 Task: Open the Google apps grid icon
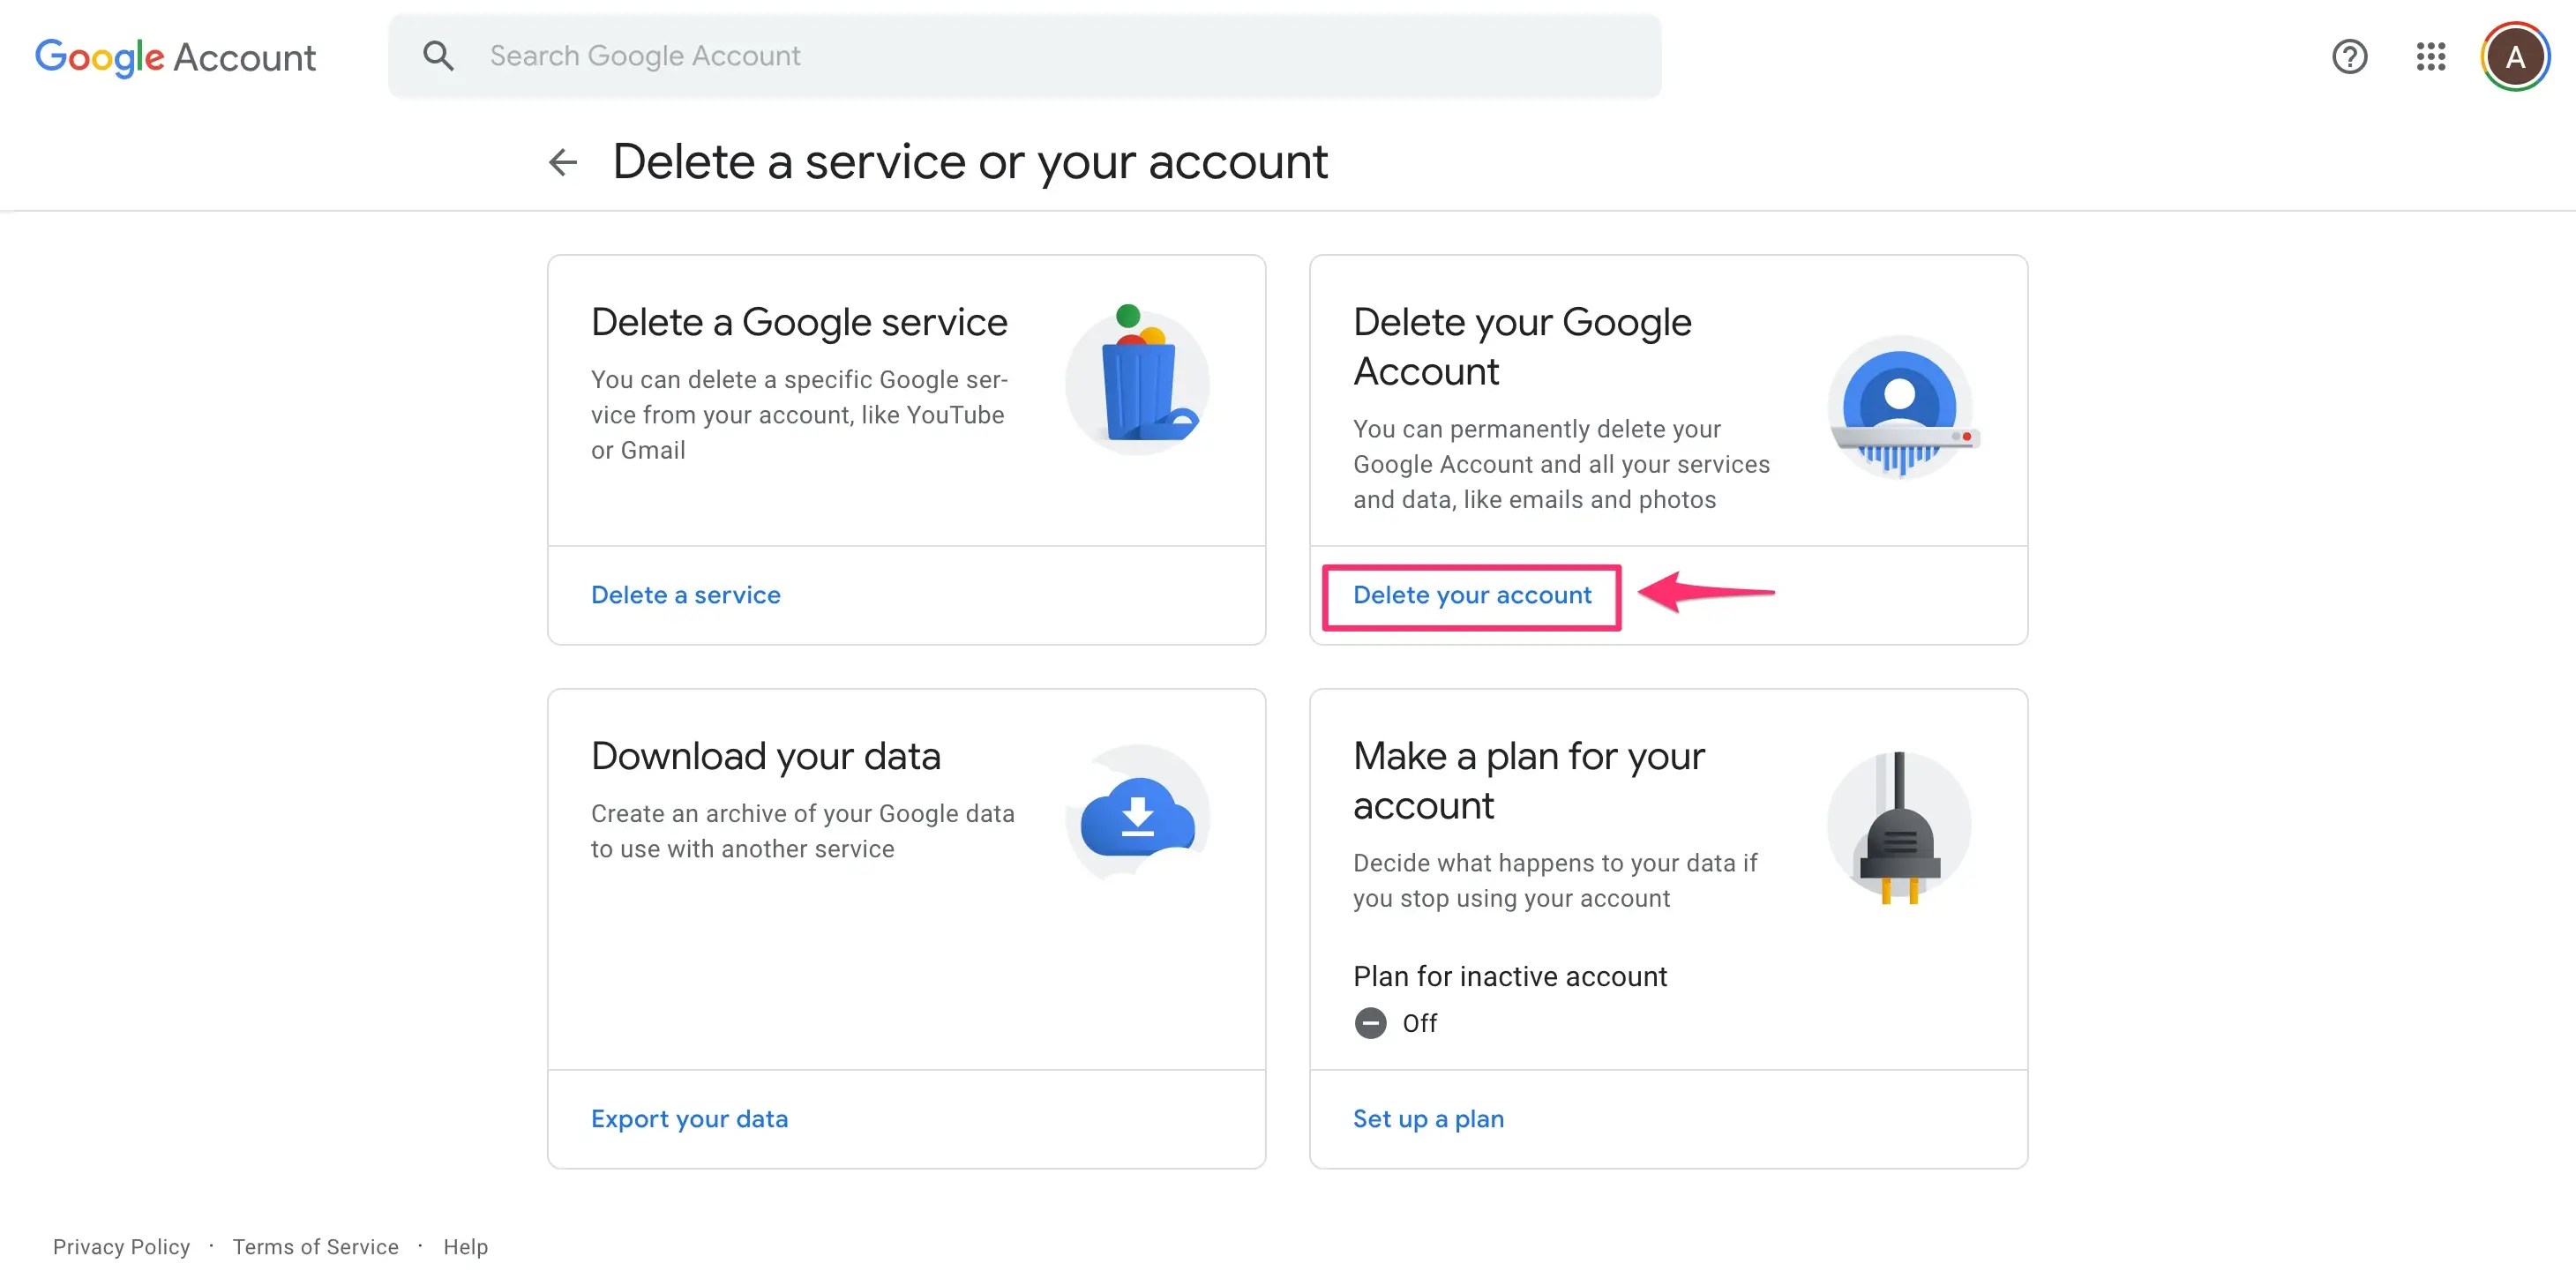click(x=2430, y=56)
